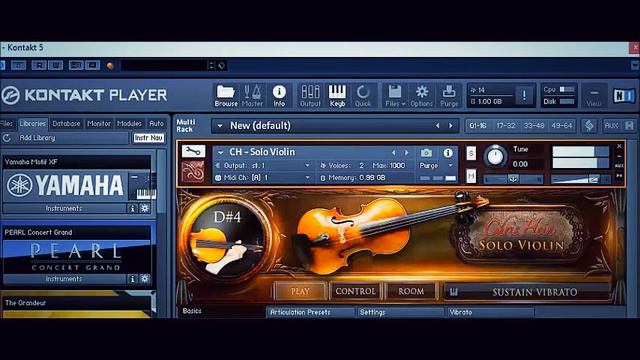The width and height of the screenshot is (640, 360).
Task: Switch to the Files browser tab
Action: click(7, 123)
